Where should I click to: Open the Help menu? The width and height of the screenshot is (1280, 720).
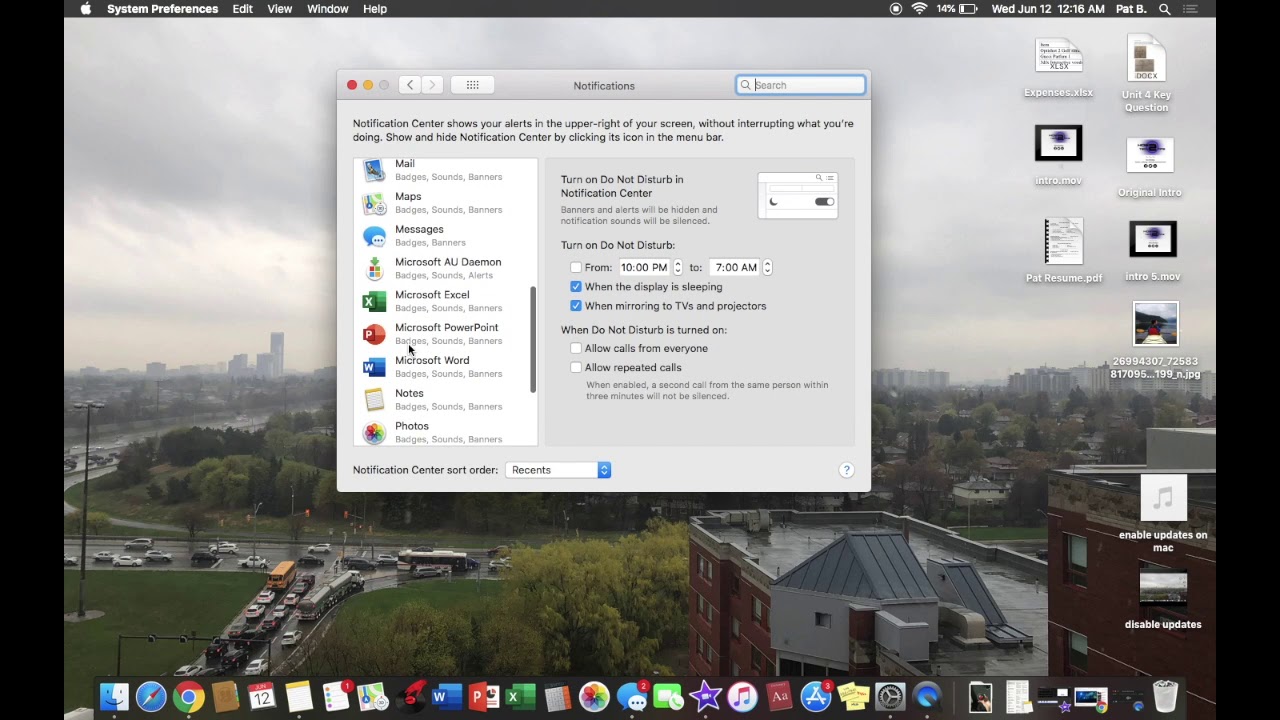(x=375, y=9)
